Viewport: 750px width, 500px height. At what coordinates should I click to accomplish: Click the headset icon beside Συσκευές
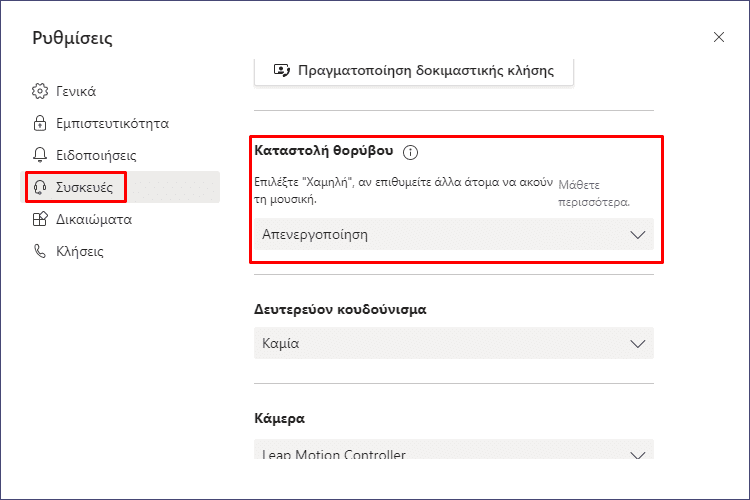(40, 187)
